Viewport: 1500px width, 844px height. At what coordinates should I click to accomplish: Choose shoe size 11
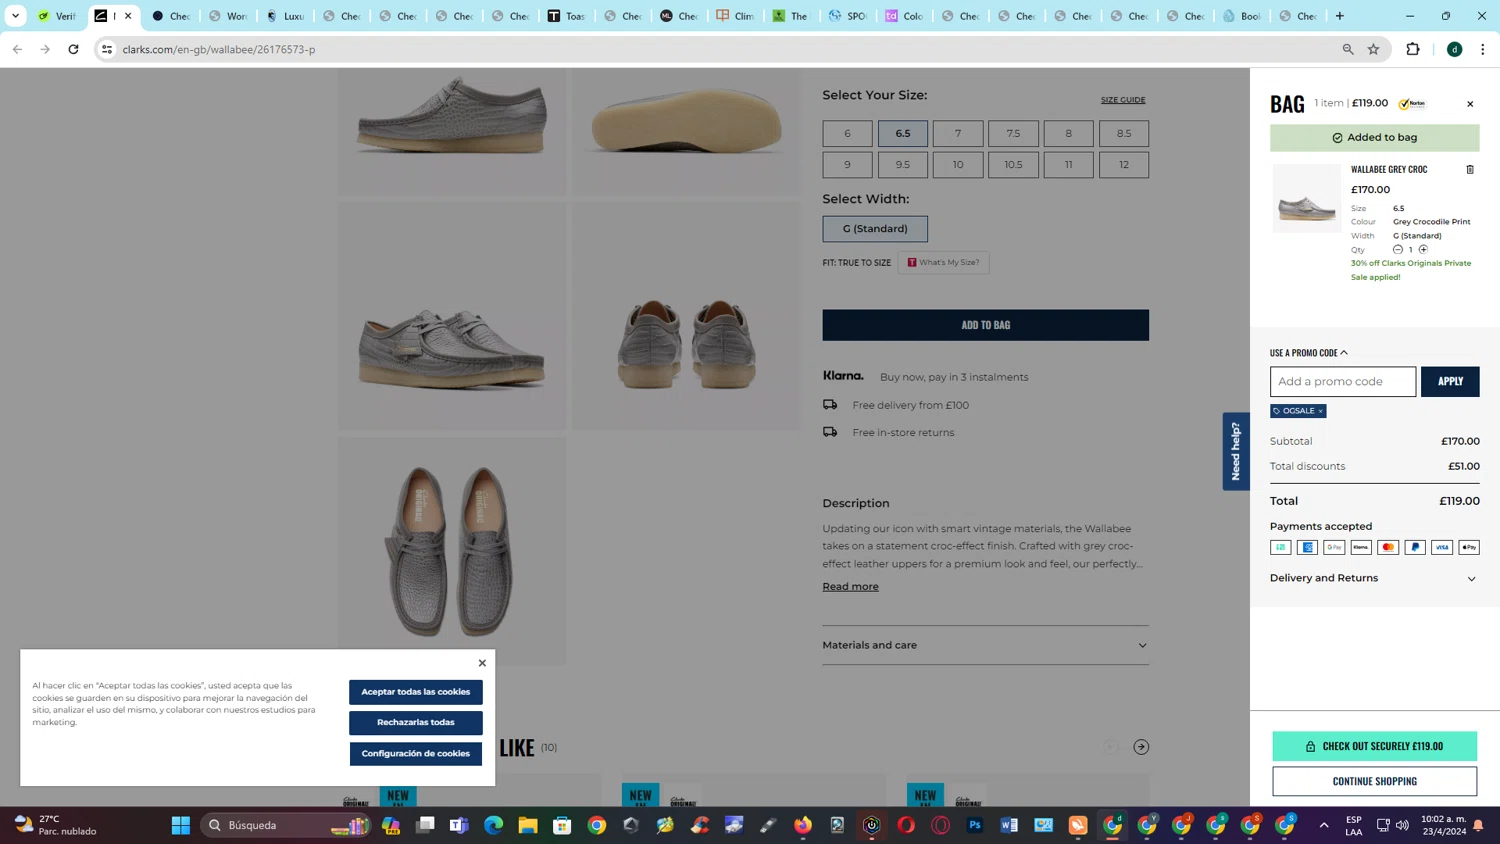1068,165
